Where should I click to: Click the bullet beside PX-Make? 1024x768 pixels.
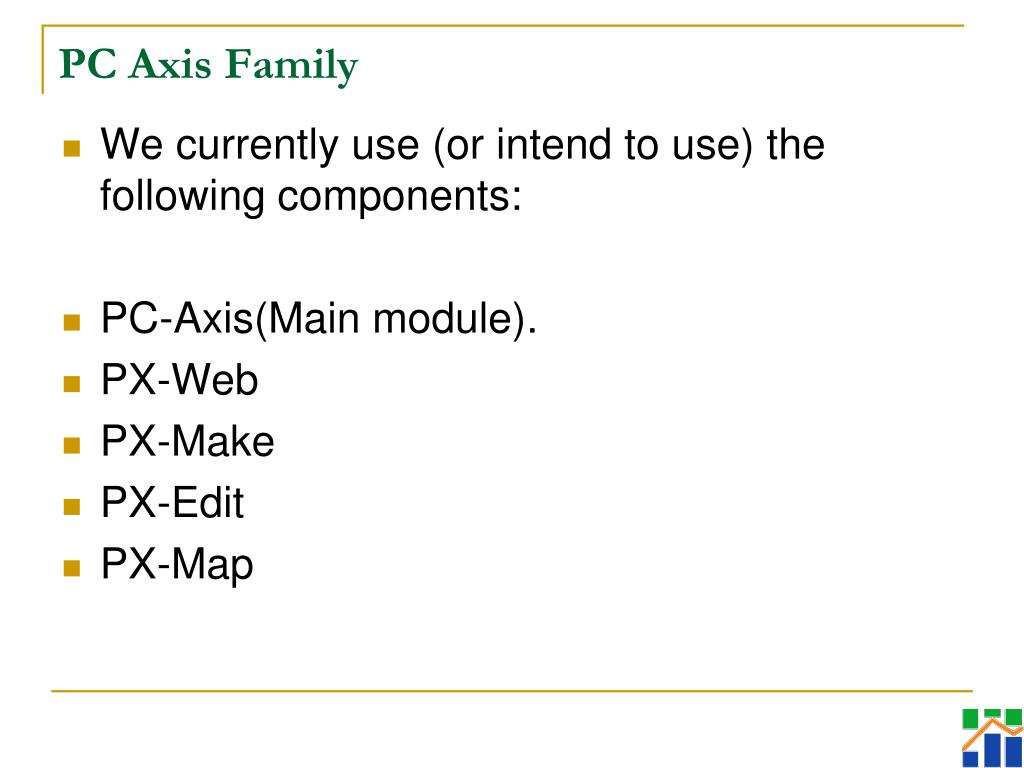pos(72,445)
